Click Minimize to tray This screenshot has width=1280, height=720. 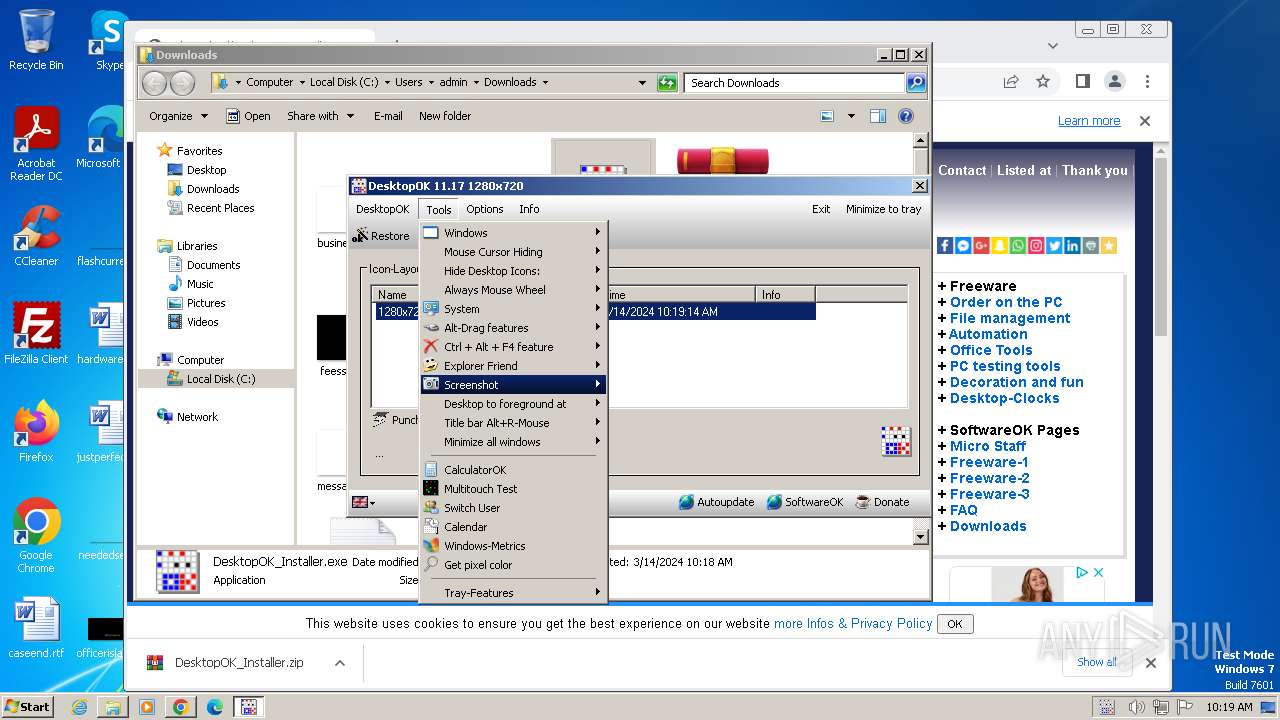click(884, 209)
